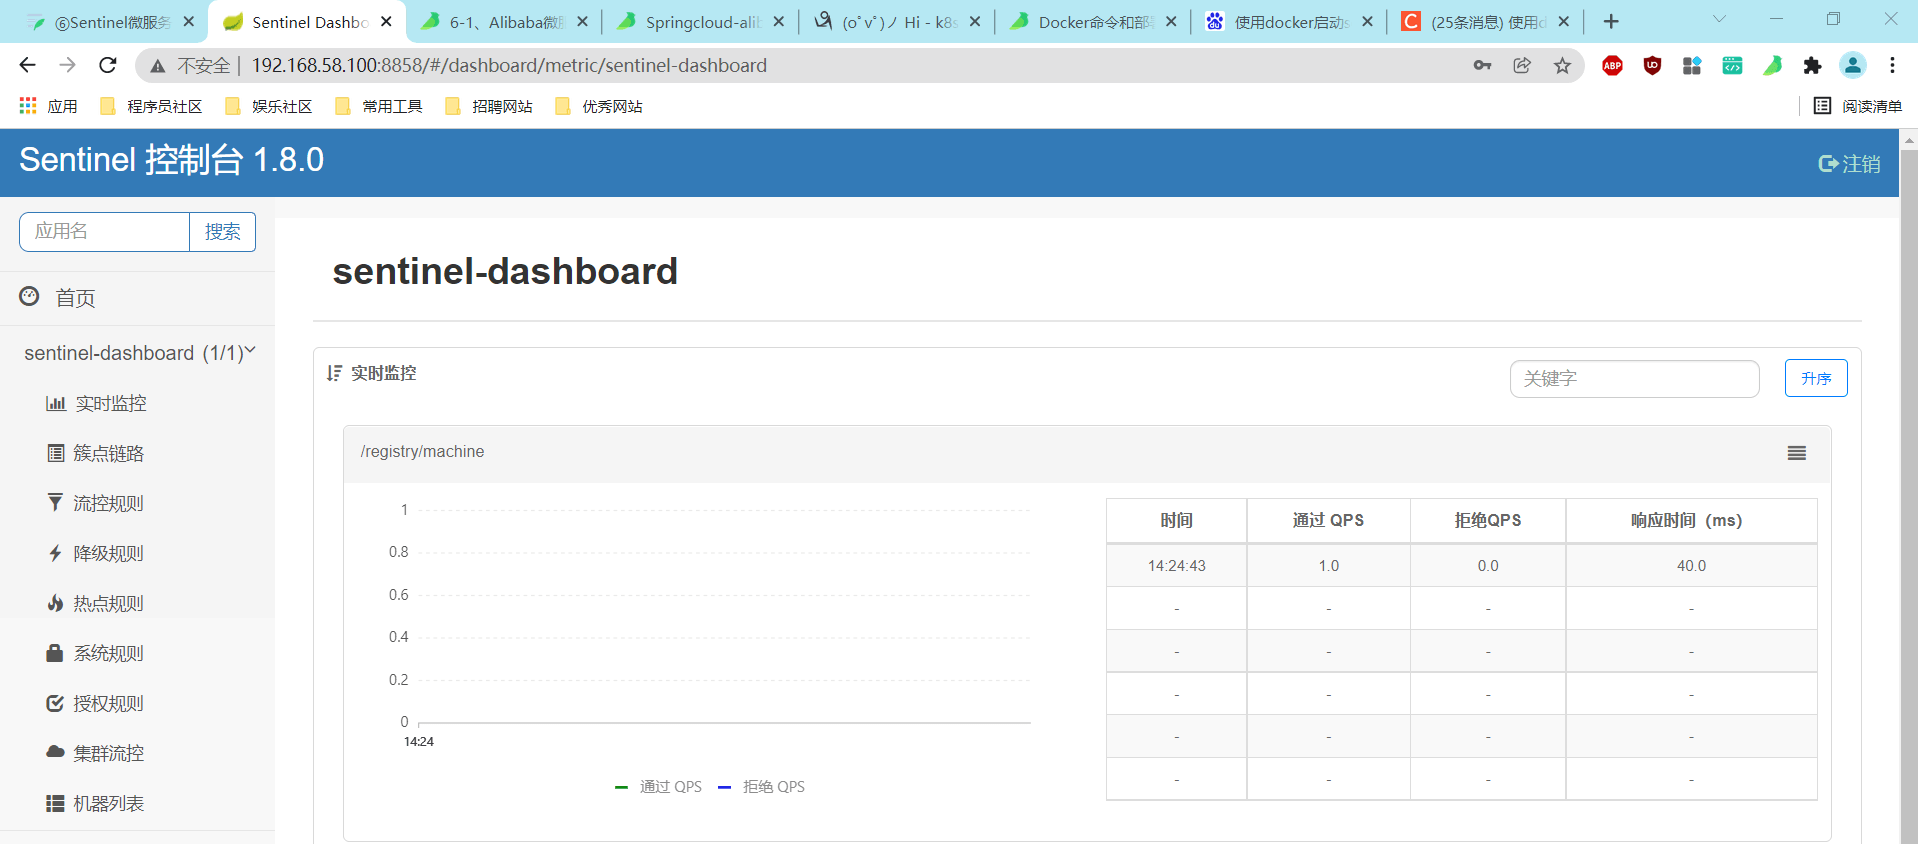Image resolution: width=1918 pixels, height=844 pixels.
Task: Open 热点规则 in the sidebar
Action: pyautogui.click(x=96, y=603)
